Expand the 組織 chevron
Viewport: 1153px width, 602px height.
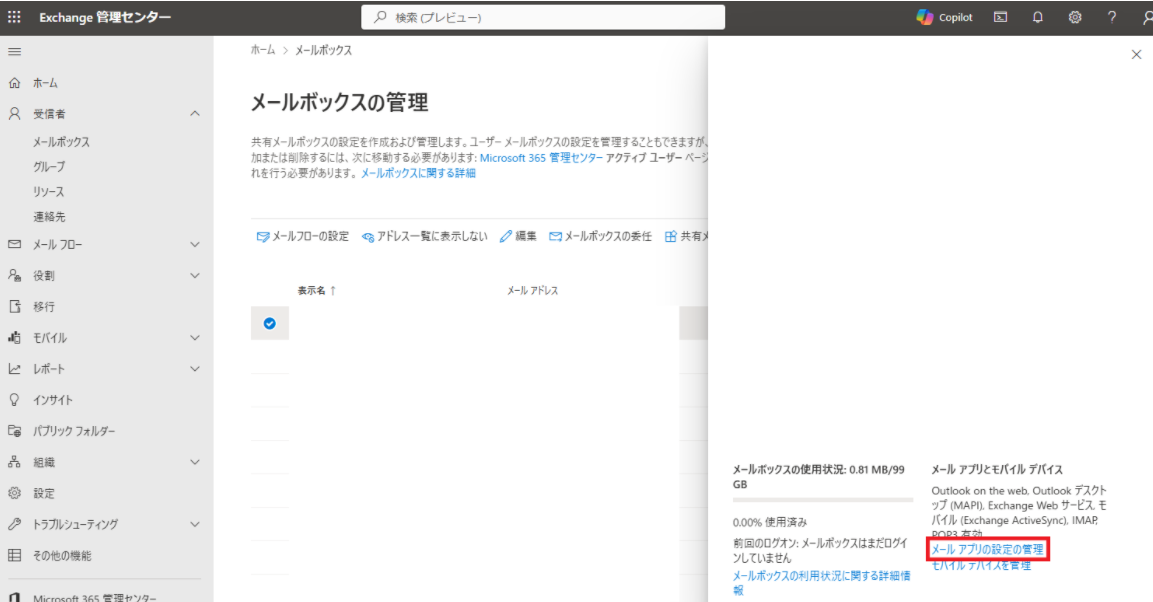[195, 462]
